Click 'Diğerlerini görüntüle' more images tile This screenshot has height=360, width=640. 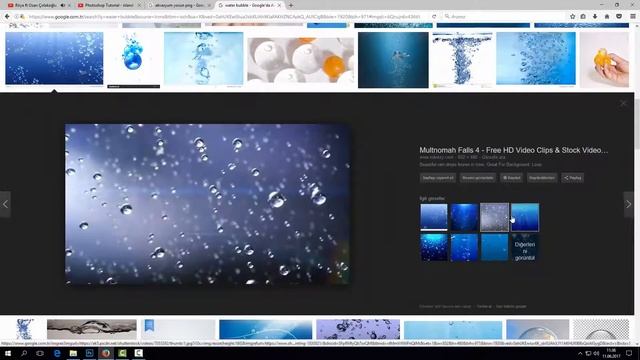tap(525, 247)
